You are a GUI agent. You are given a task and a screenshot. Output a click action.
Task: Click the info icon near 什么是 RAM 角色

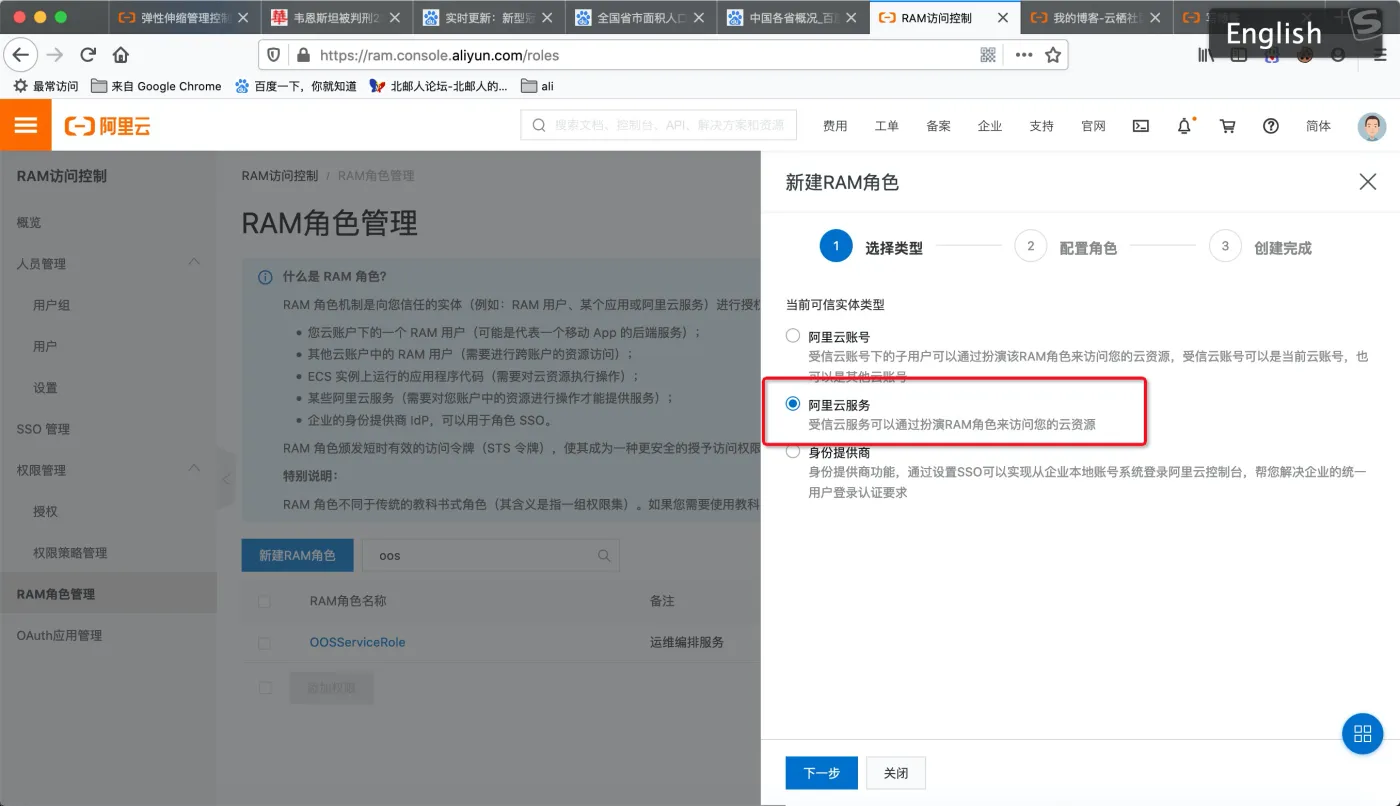265,277
